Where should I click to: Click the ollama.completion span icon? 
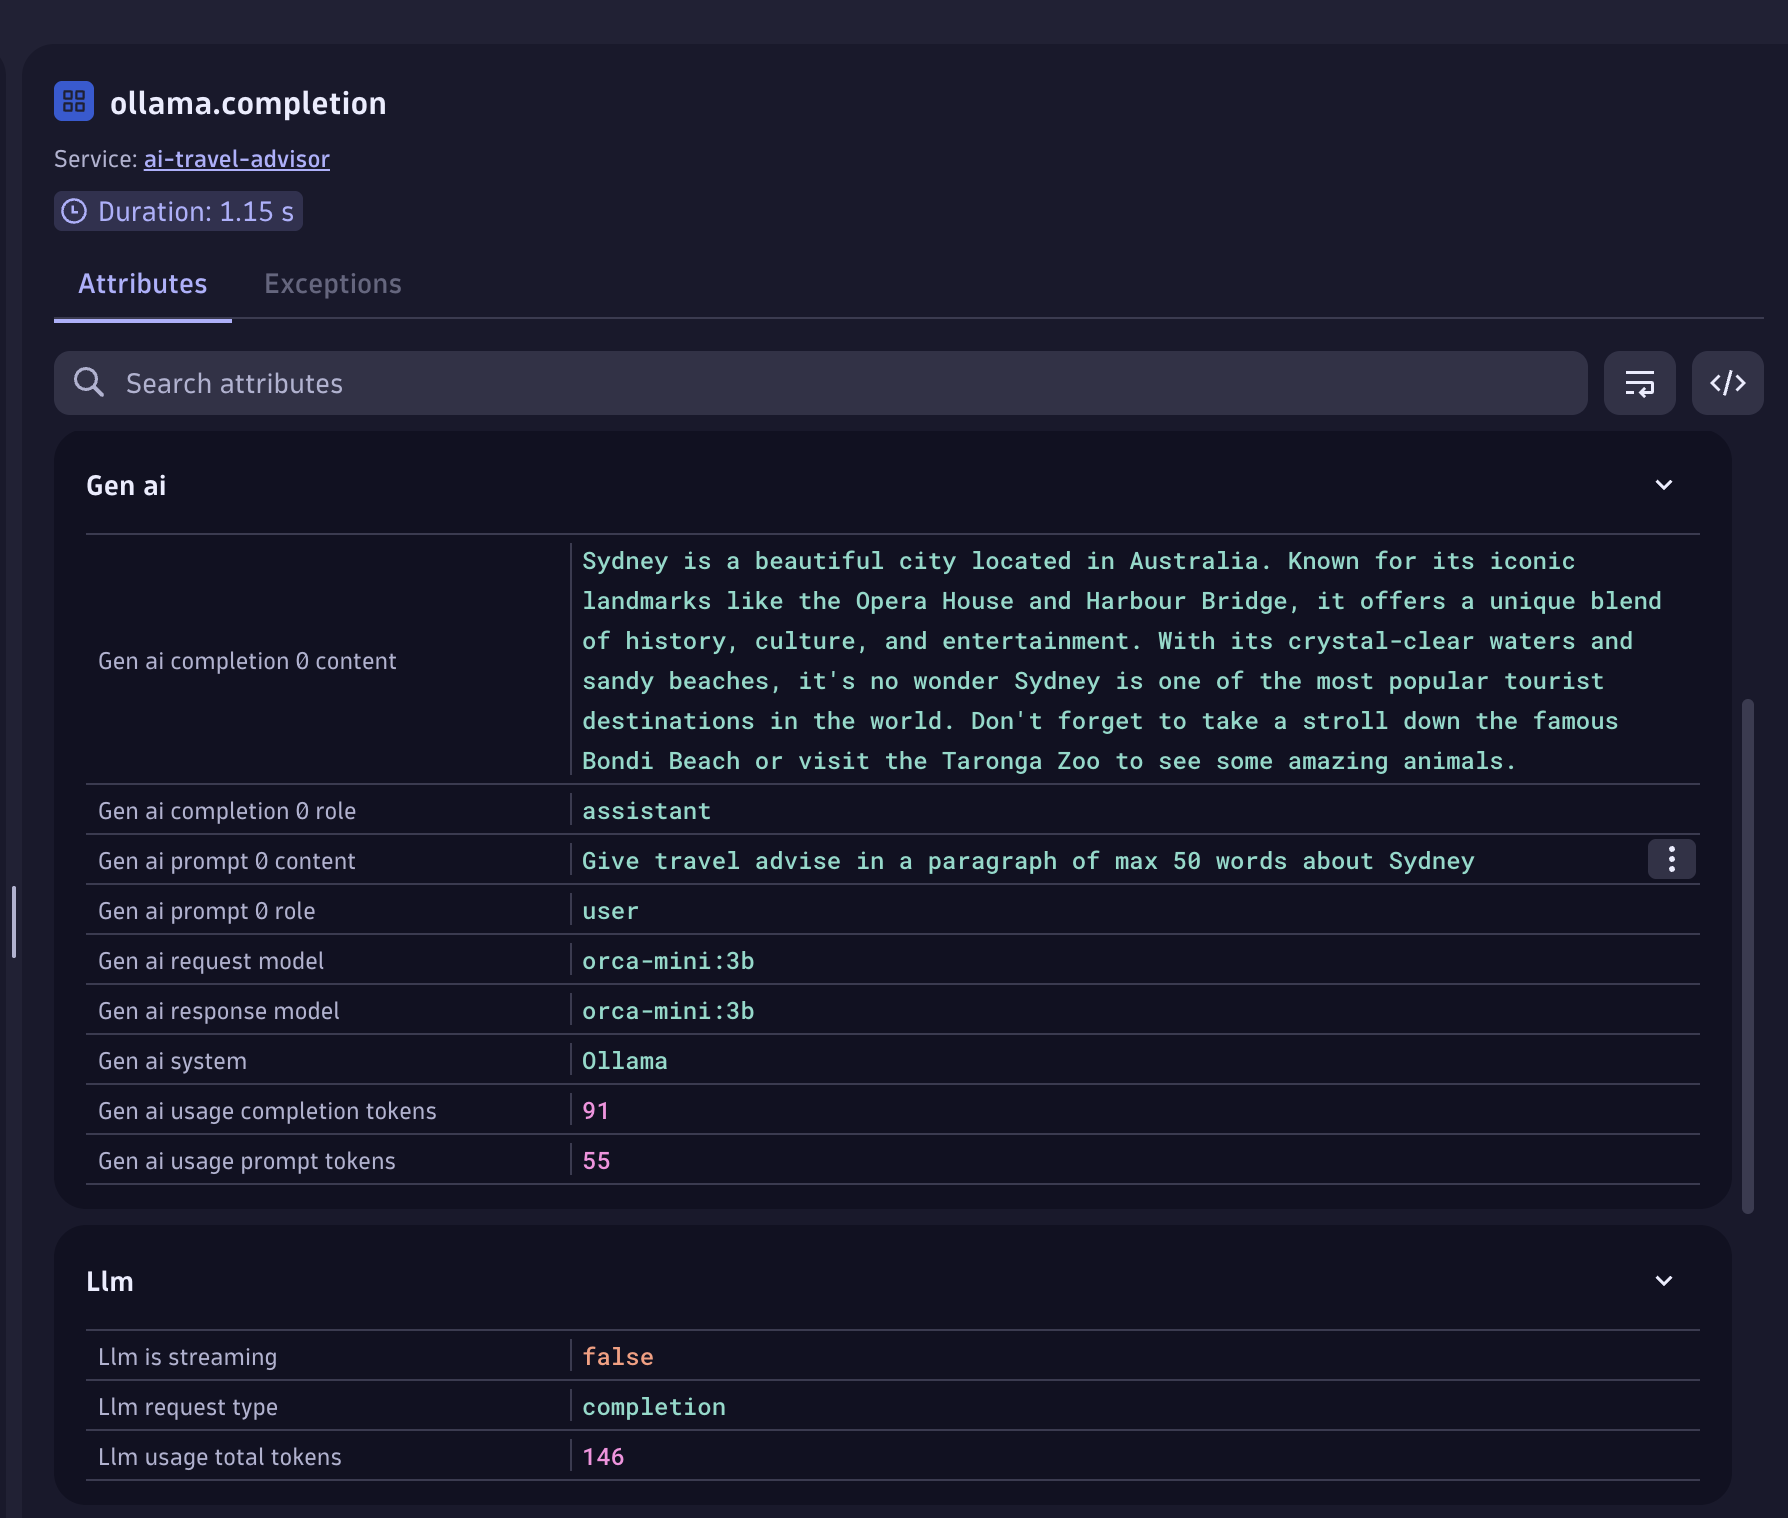(74, 101)
